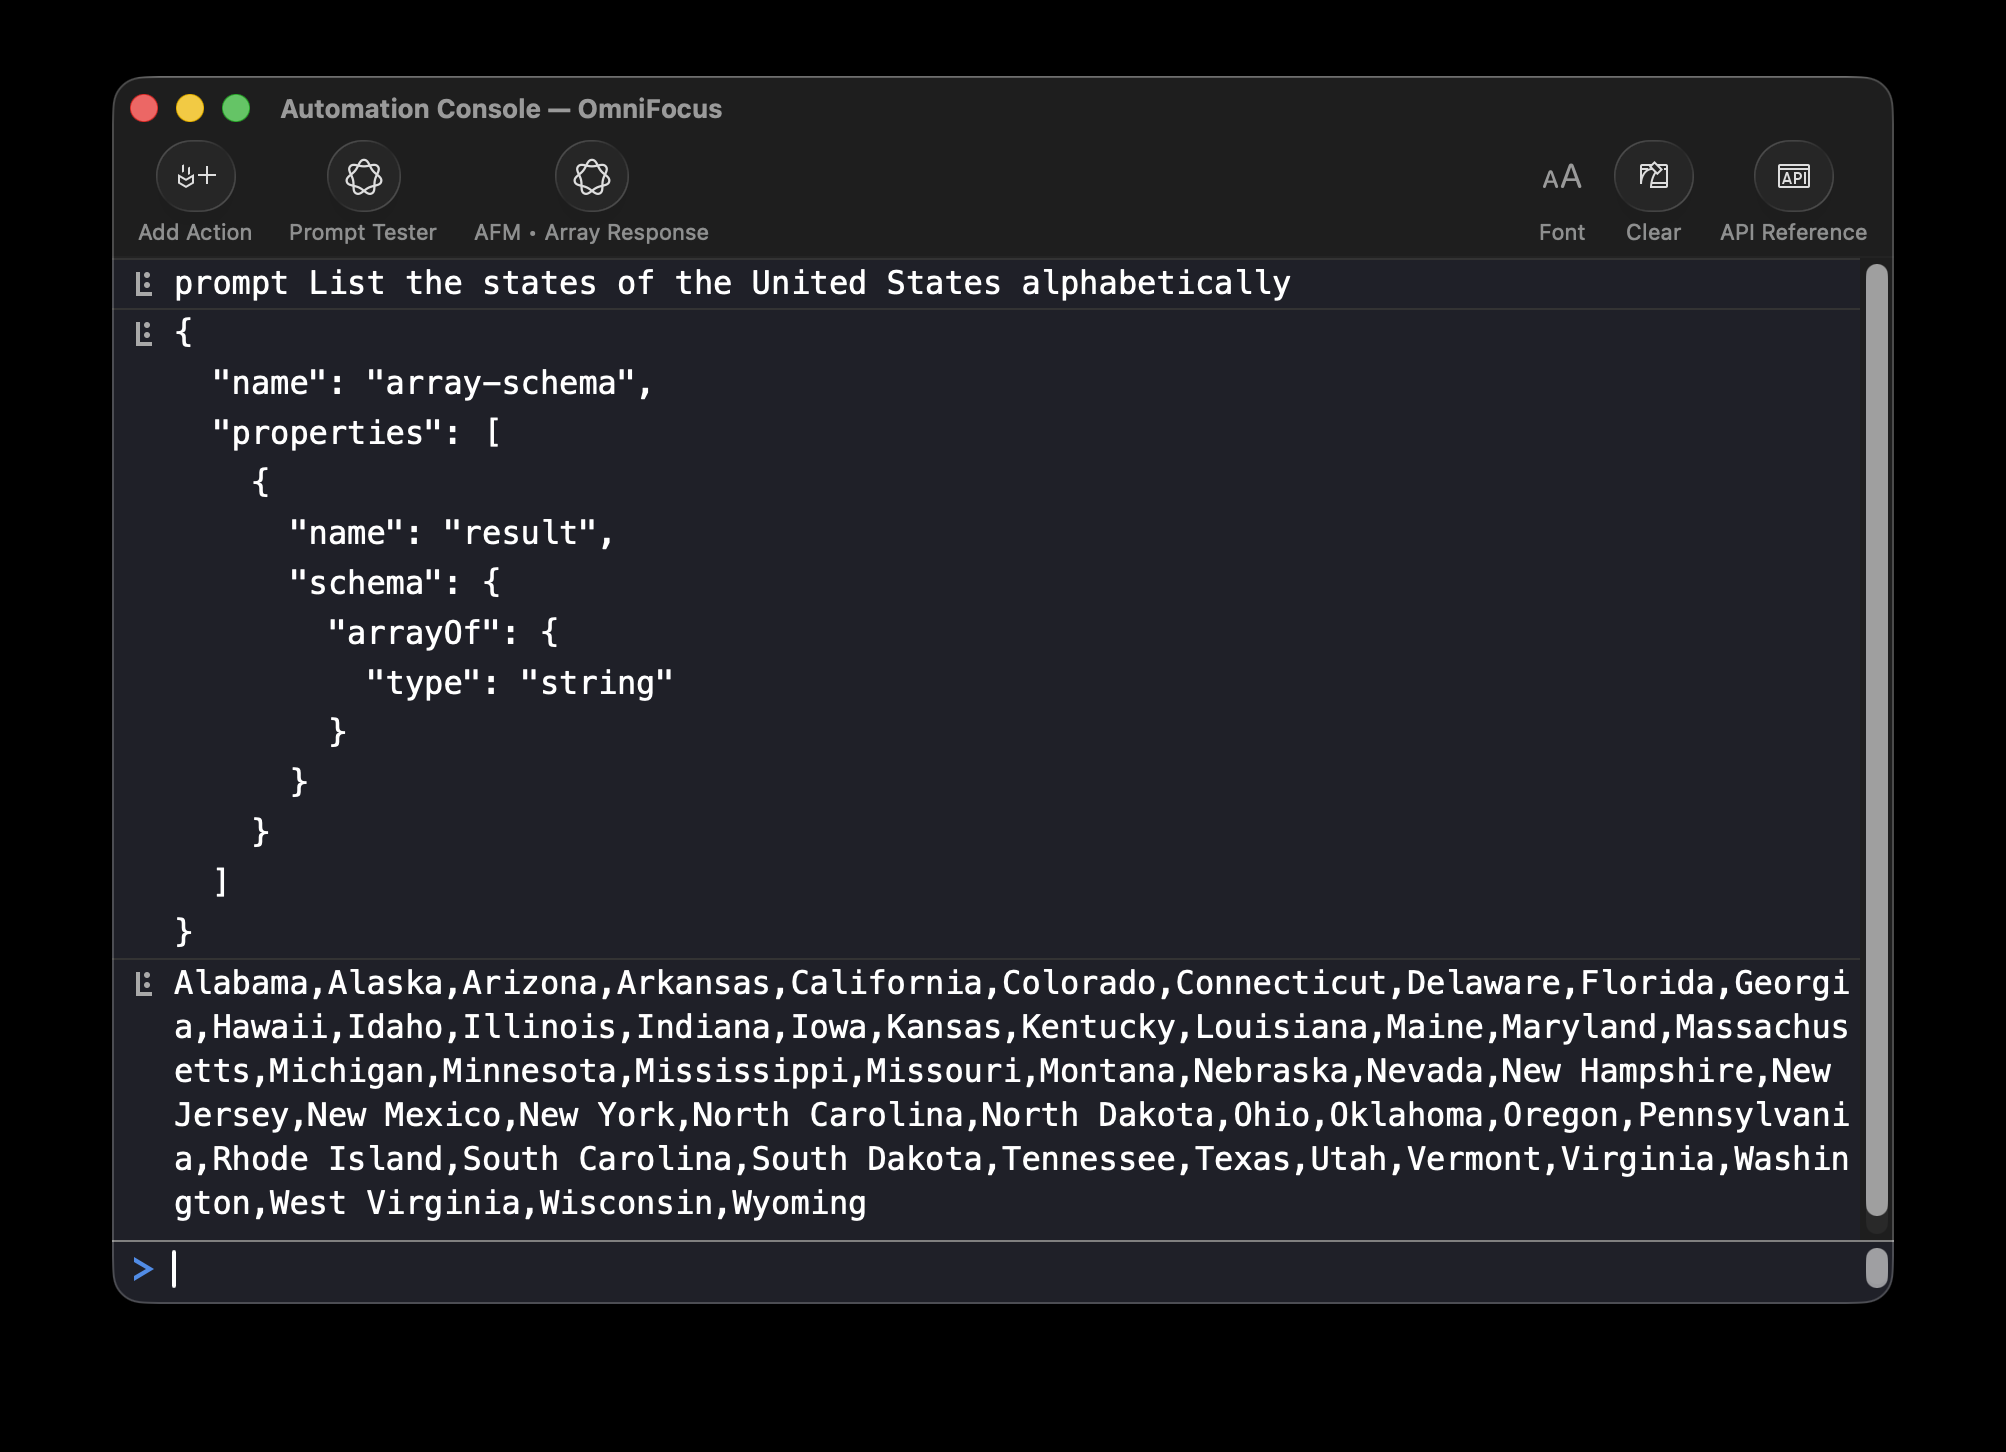Viewport: 2006px width, 1452px height.
Task: Click the Add Action toolbar icon
Action: tap(196, 177)
